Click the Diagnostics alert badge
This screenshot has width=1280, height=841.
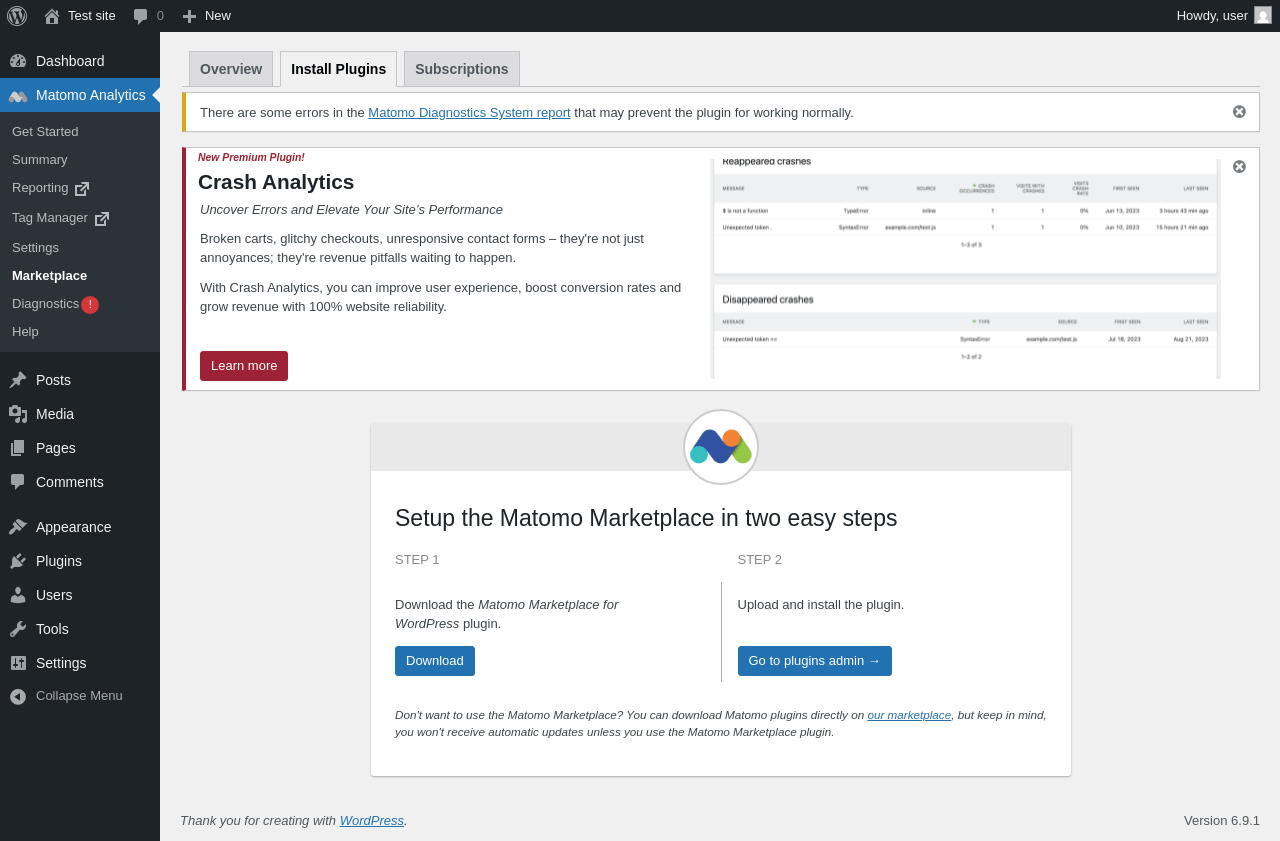(90, 305)
